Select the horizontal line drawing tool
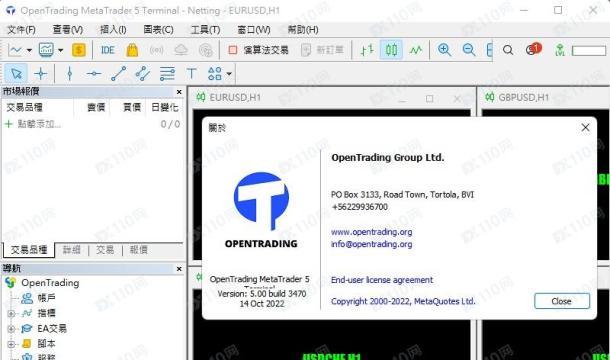Screen dimensions: 610x360 tap(94, 73)
